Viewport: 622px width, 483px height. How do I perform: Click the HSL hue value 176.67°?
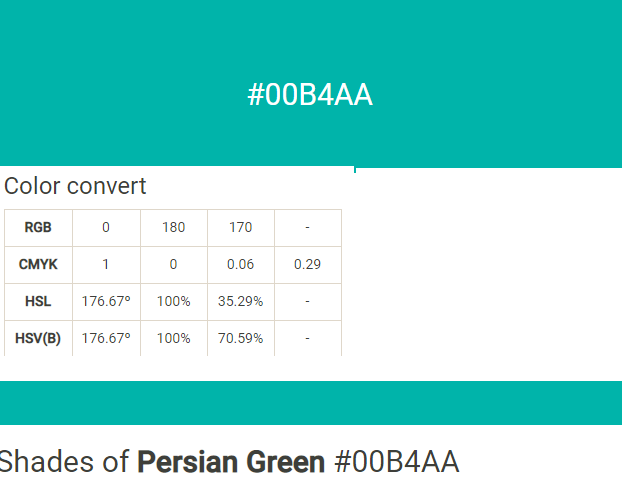click(106, 301)
